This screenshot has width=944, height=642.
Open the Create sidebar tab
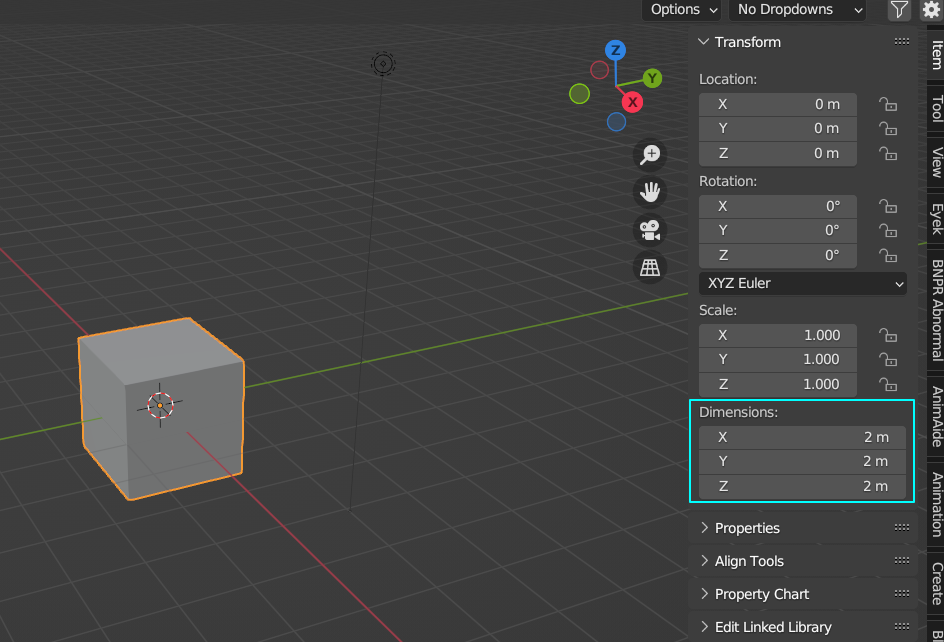(x=936, y=583)
